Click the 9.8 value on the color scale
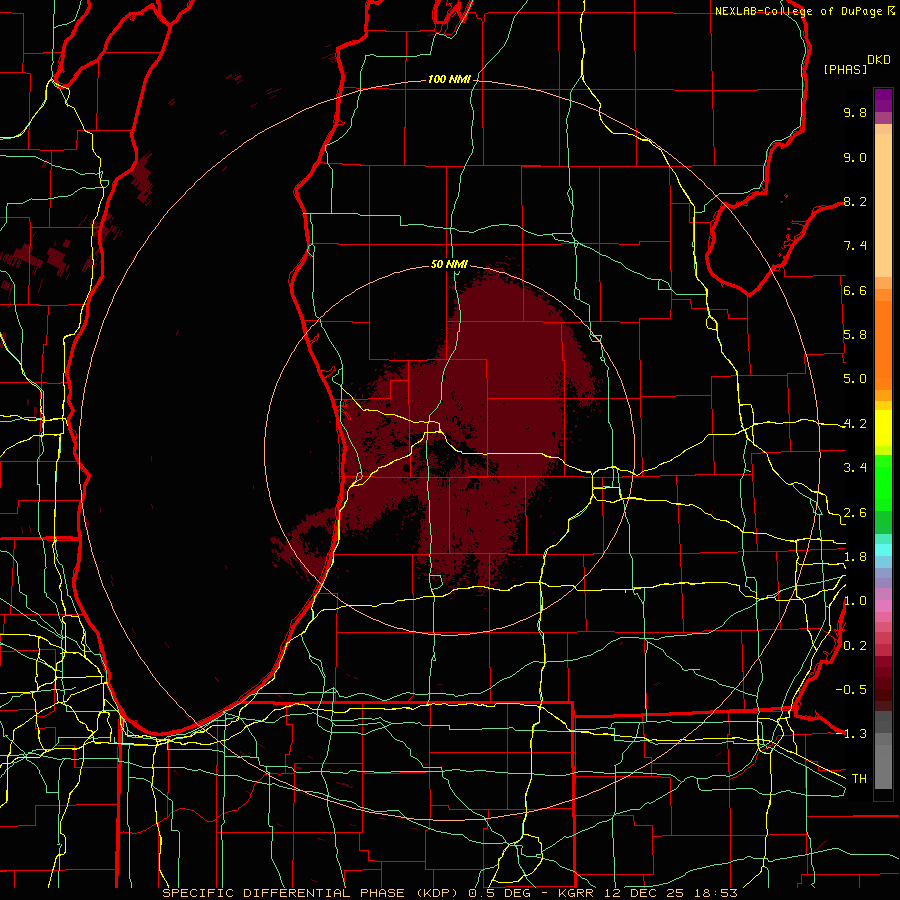Viewport: 900px width, 900px height. (855, 112)
